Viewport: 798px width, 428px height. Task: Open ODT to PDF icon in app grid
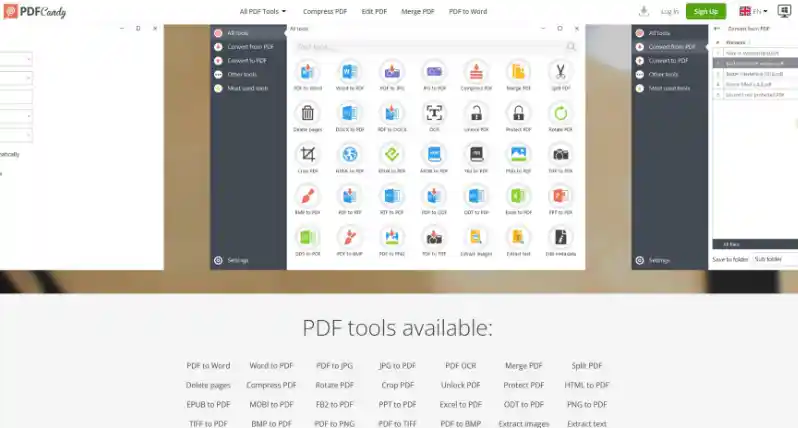tap(476, 196)
